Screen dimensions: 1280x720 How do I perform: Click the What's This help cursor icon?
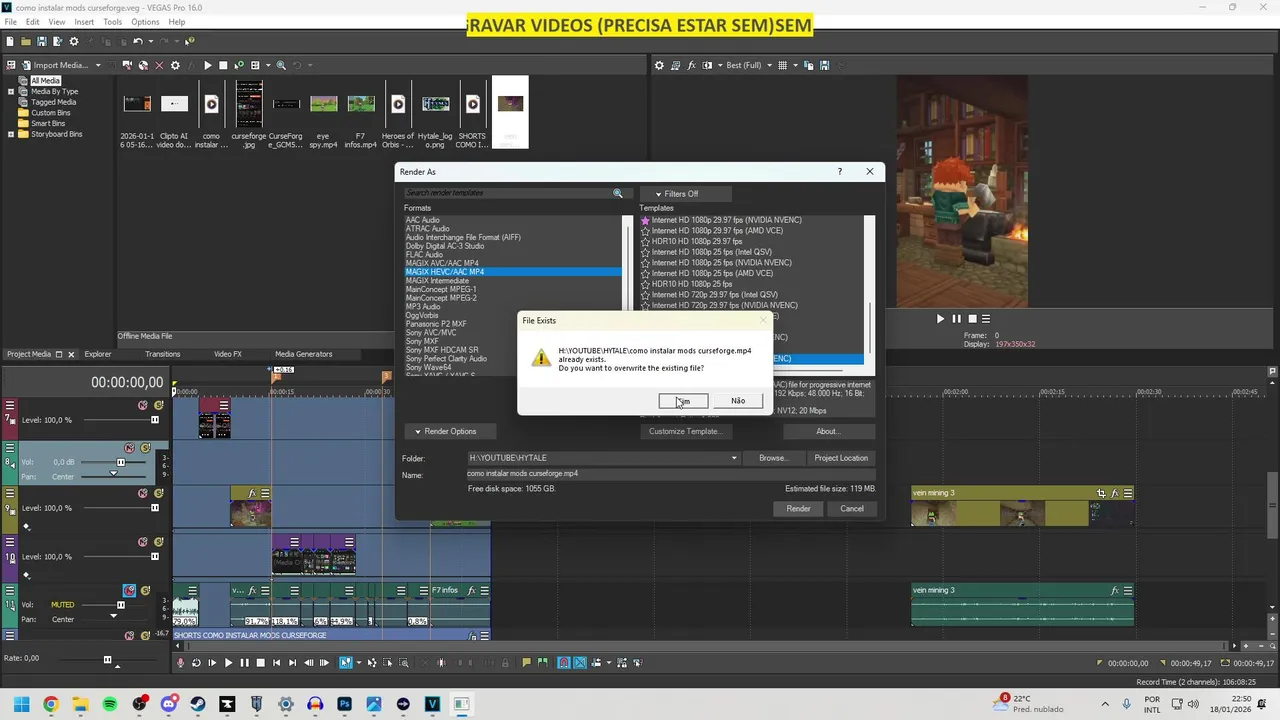tap(189, 41)
